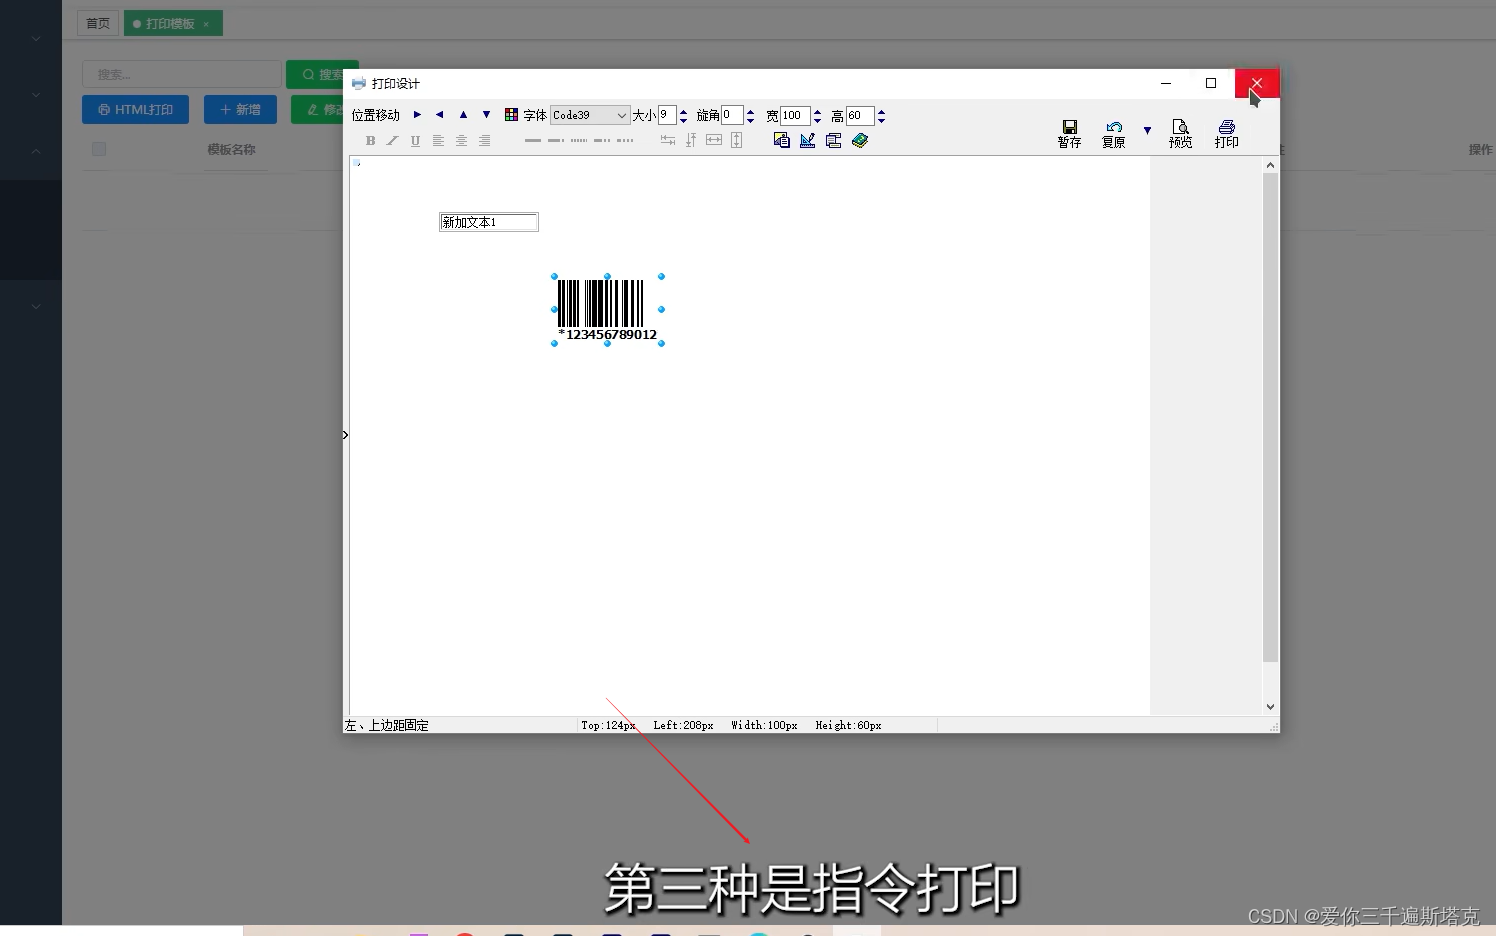Viewport: 1496px width, 936px height.
Task: Click the 新增 add button
Action: [x=240, y=110]
